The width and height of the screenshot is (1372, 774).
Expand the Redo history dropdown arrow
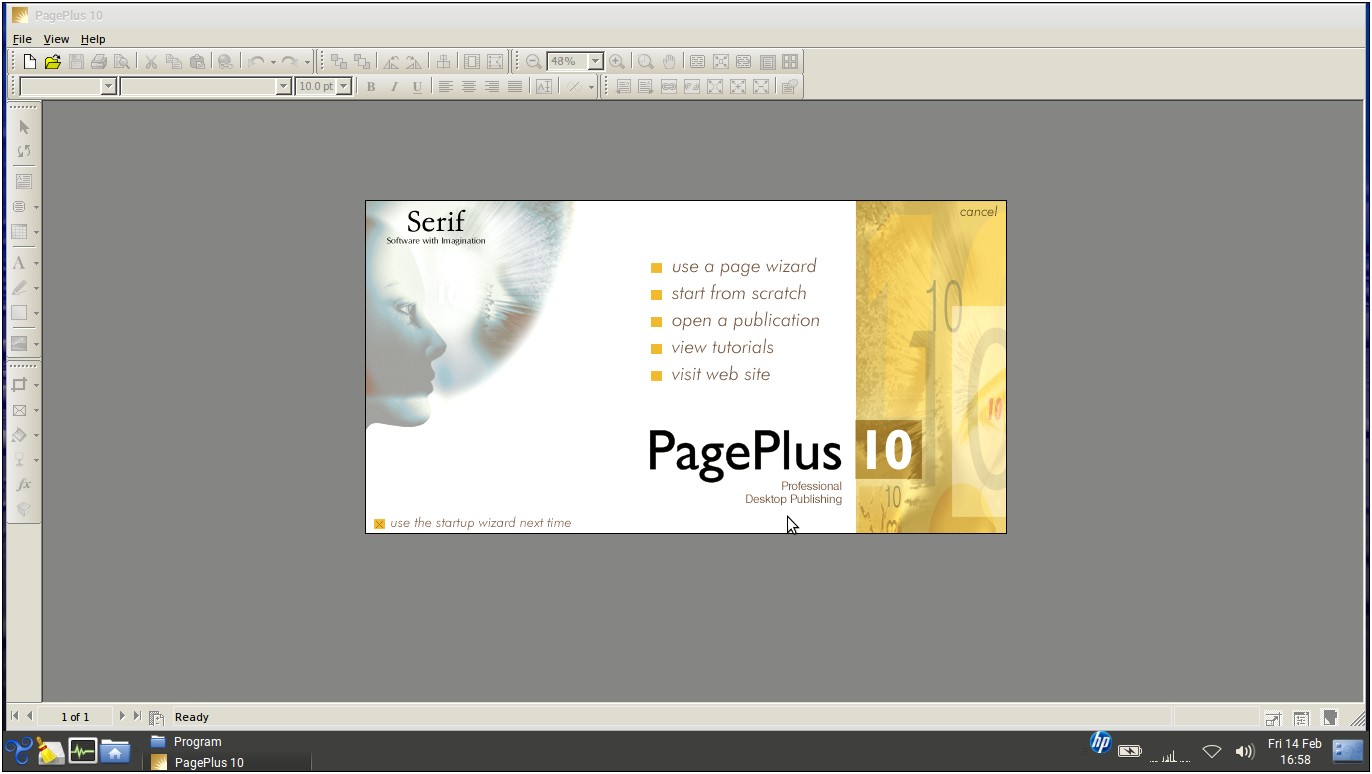pyautogui.click(x=306, y=62)
